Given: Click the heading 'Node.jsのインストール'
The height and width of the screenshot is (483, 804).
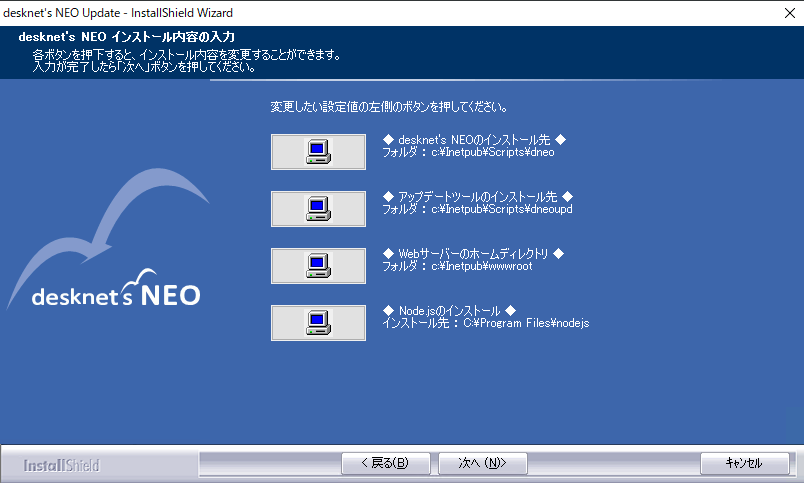Looking at the screenshot, I should (450, 311).
